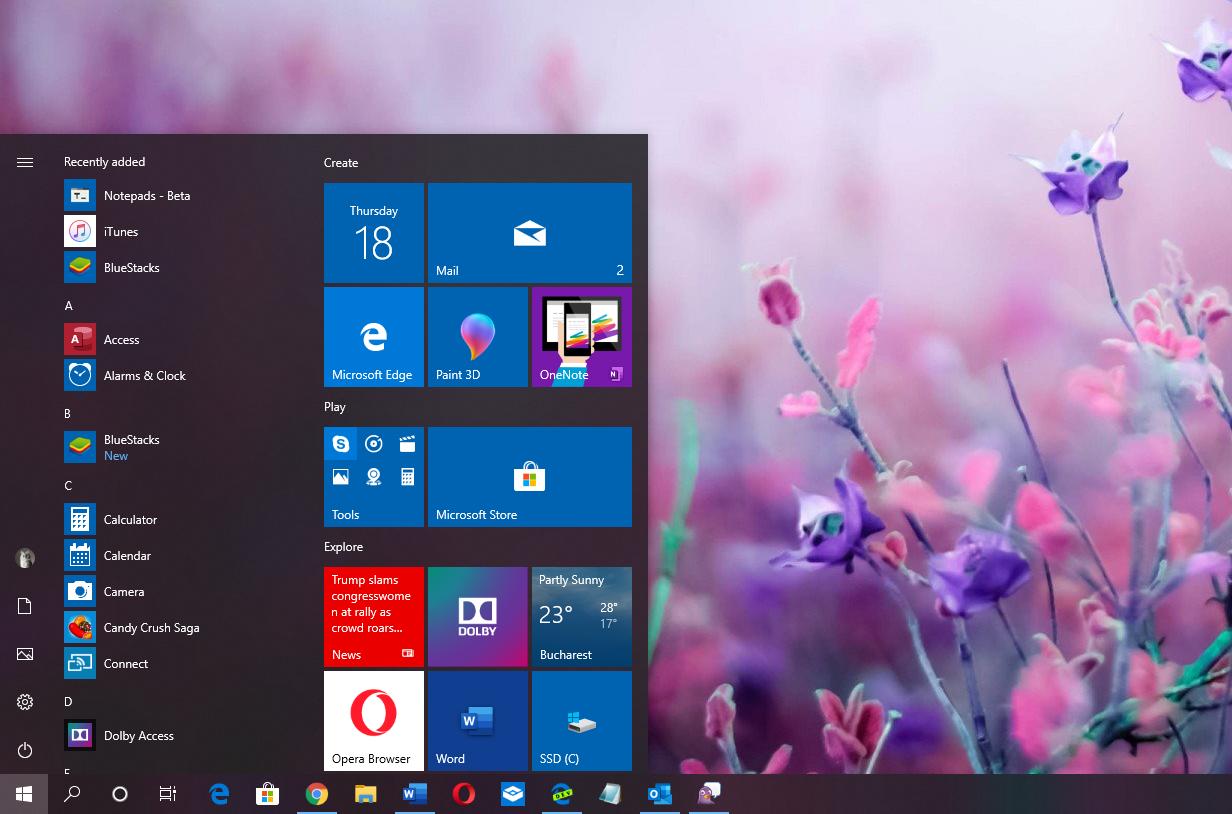The width and height of the screenshot is (1232, 814).
Task: Open the Word tile in Explore
Action: point(478,721)
